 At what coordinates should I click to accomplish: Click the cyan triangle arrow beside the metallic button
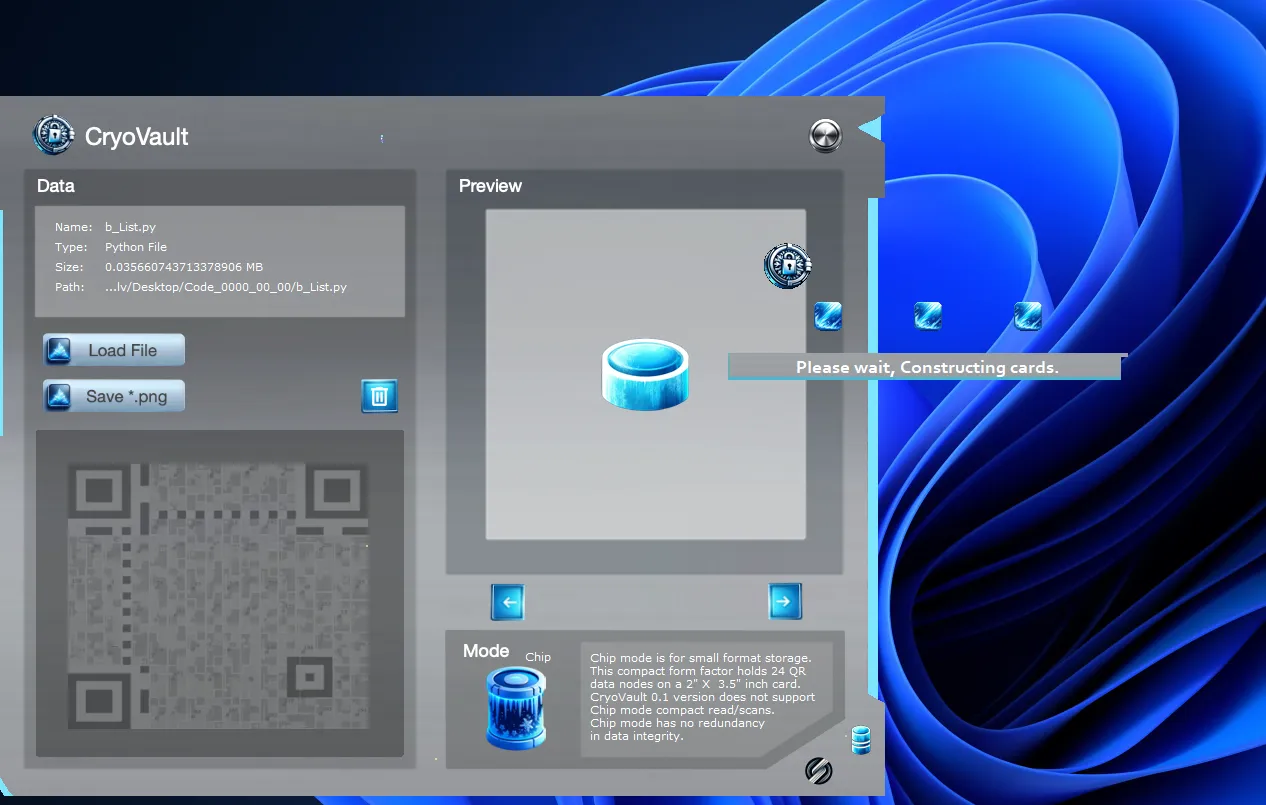pyautogui.click(x=869, y=129)
